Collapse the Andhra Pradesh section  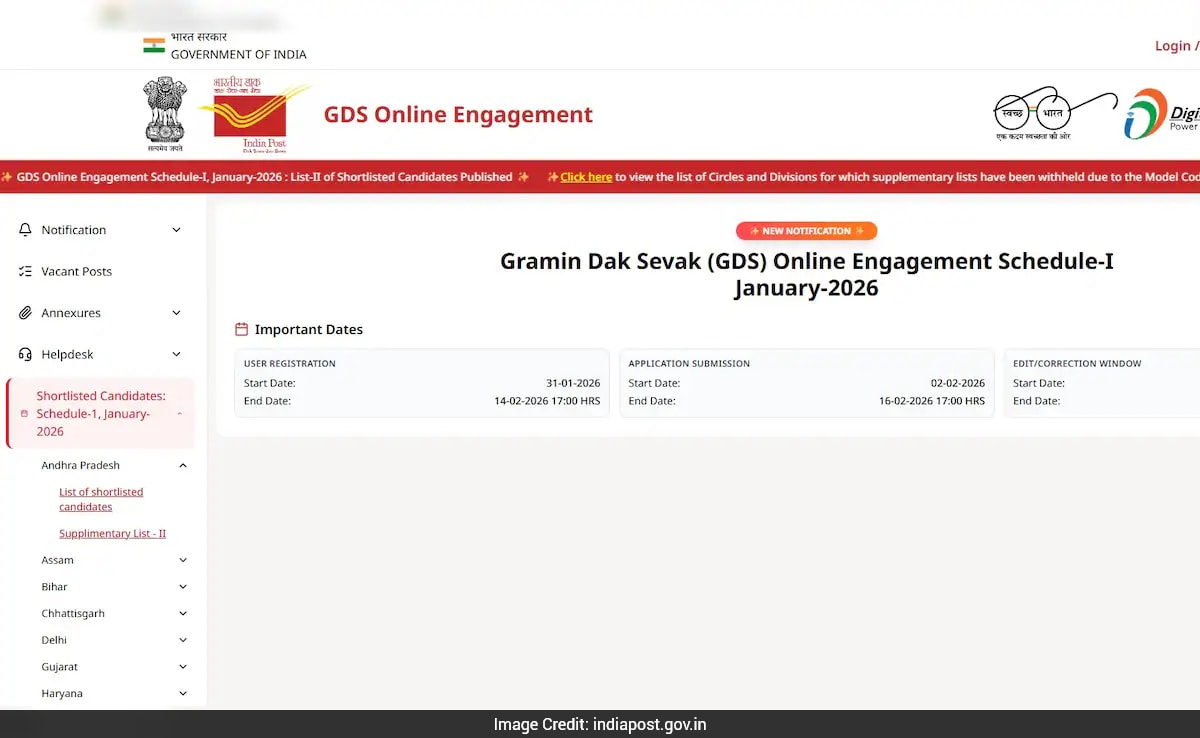(182, 464)
